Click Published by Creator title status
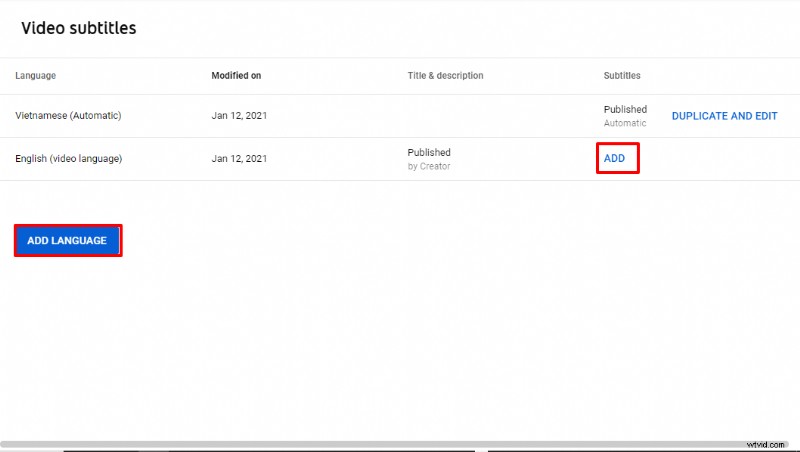The width and height of the screenshot is (800, 452). (429, 159)
